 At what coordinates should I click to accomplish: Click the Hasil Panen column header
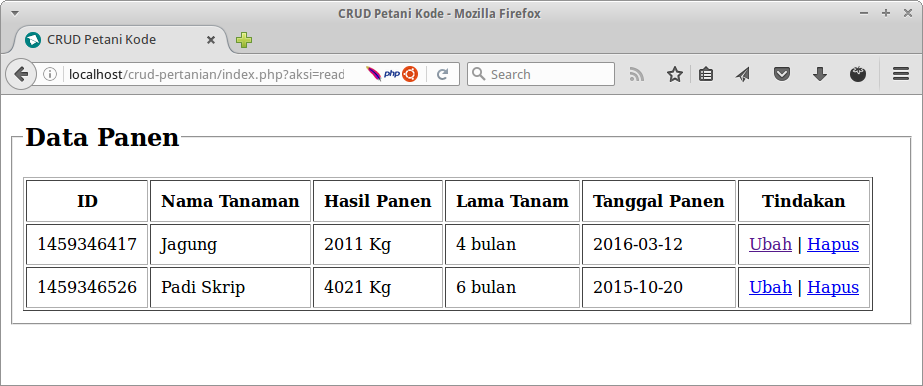(x=377, y=201)
